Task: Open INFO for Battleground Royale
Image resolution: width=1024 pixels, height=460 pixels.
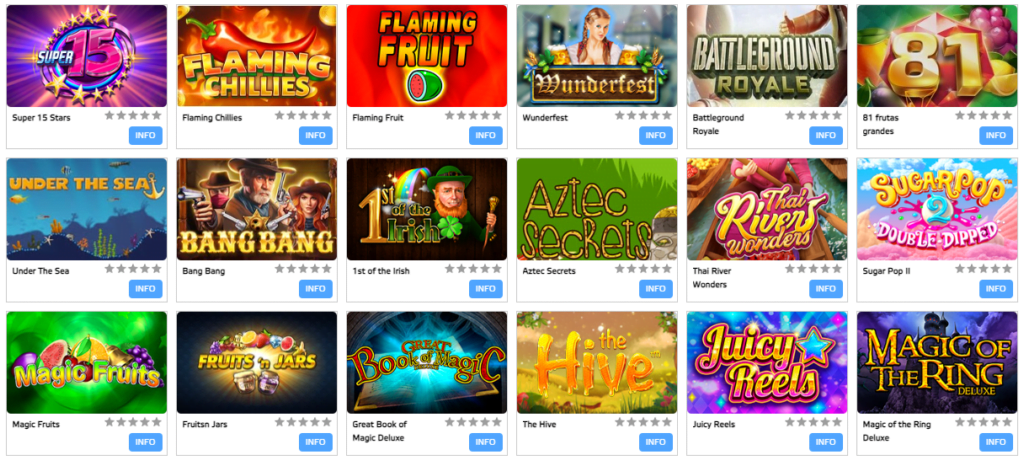Action: click(x=825, y=135)
